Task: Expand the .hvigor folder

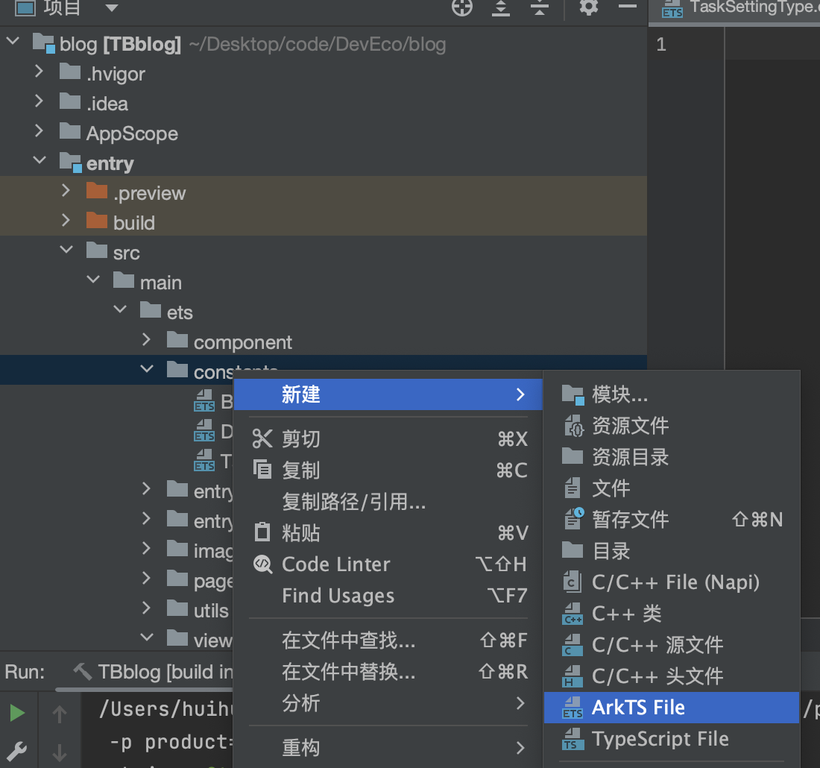Action: [x=39, y=73]
